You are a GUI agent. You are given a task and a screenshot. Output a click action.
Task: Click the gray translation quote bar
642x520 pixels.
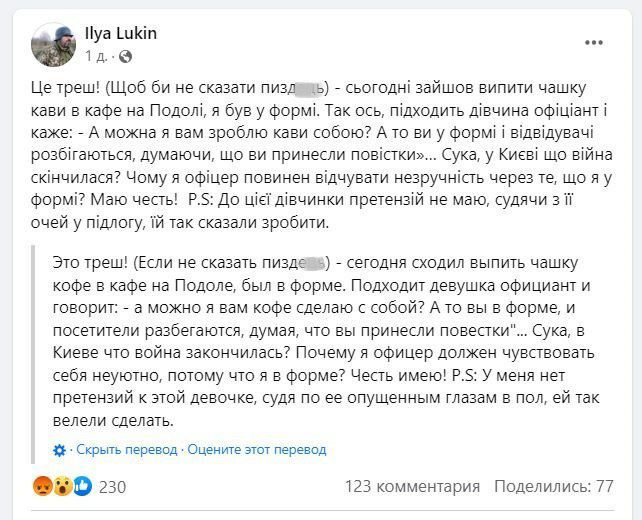pos(33,355)
